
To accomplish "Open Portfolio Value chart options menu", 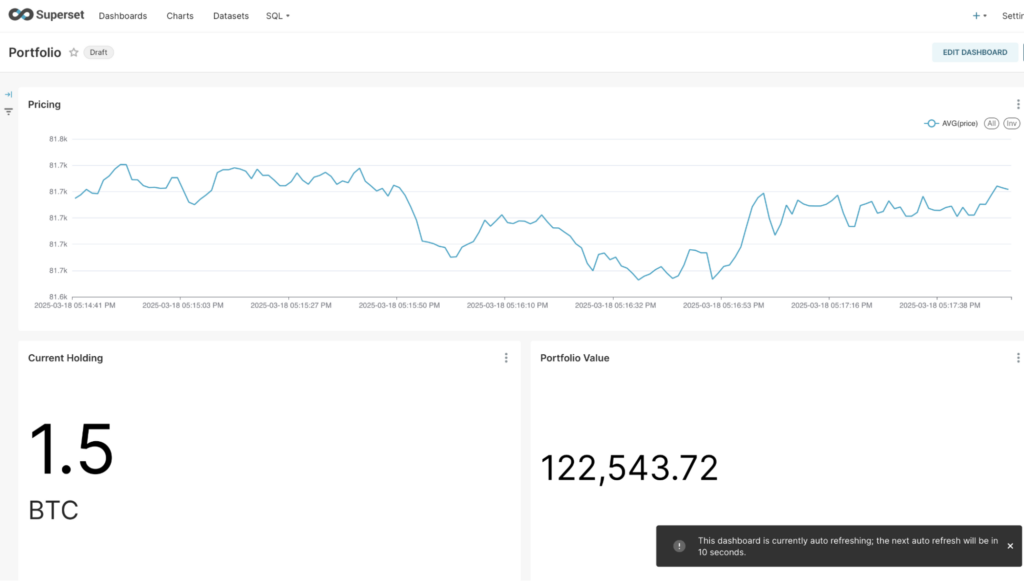I will click(x=1018, y=358).
